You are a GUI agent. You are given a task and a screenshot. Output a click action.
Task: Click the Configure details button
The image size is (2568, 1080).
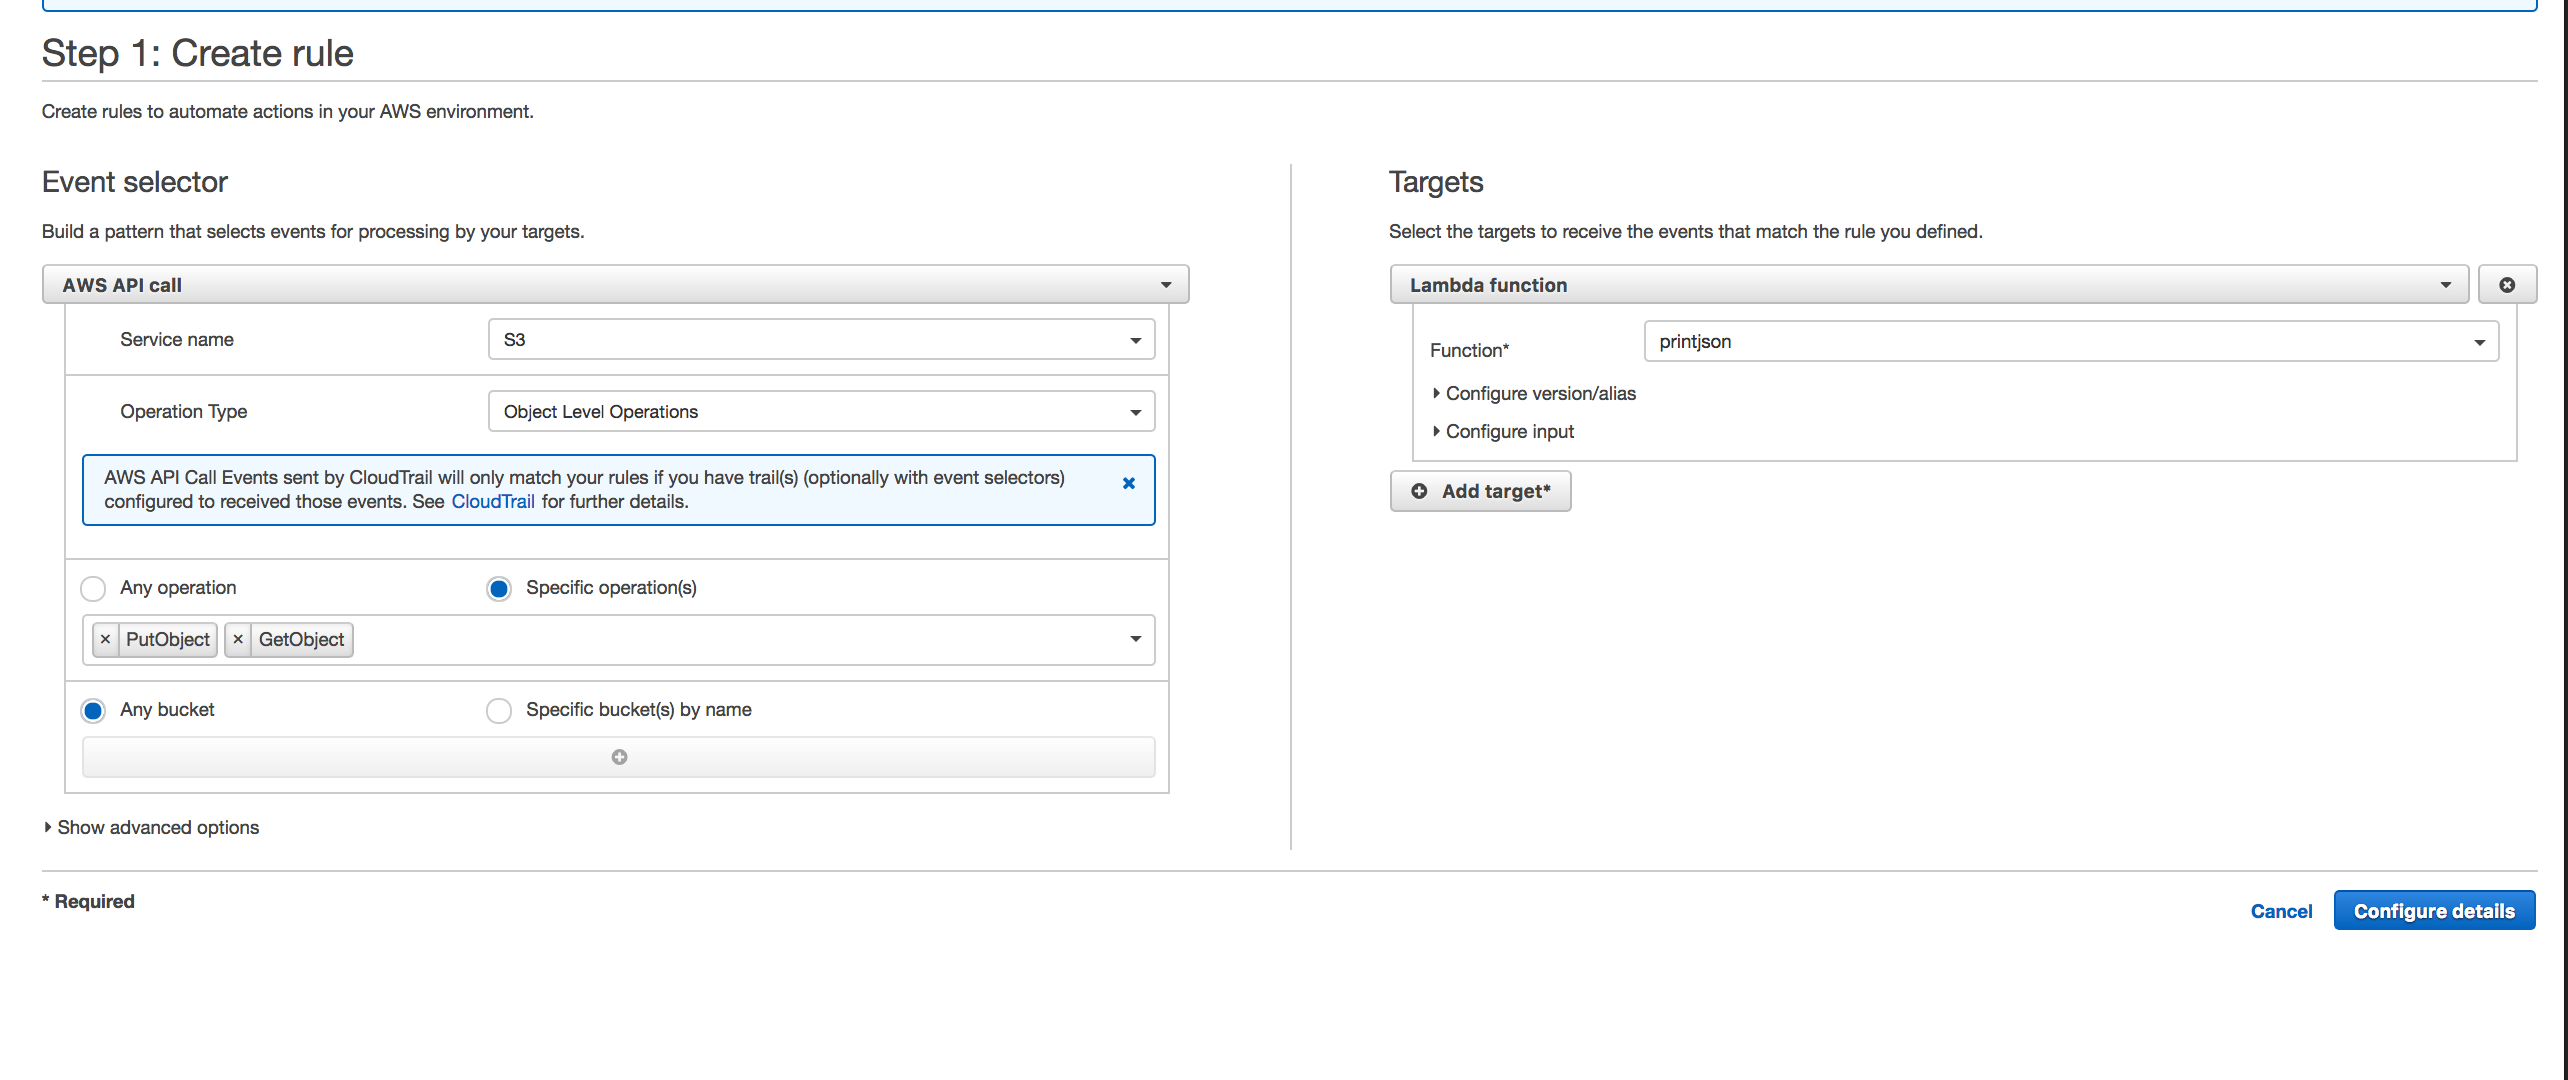(2434, 910)
